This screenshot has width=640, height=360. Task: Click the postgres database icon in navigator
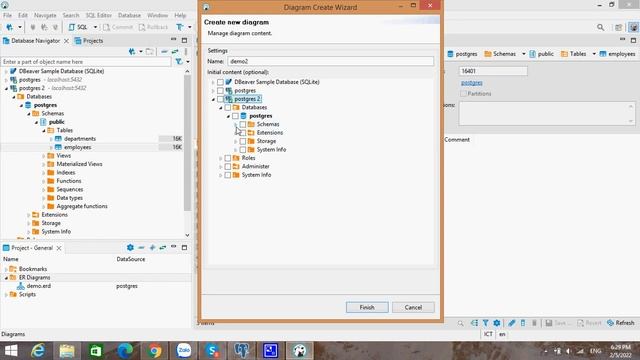tap(28, 105)
